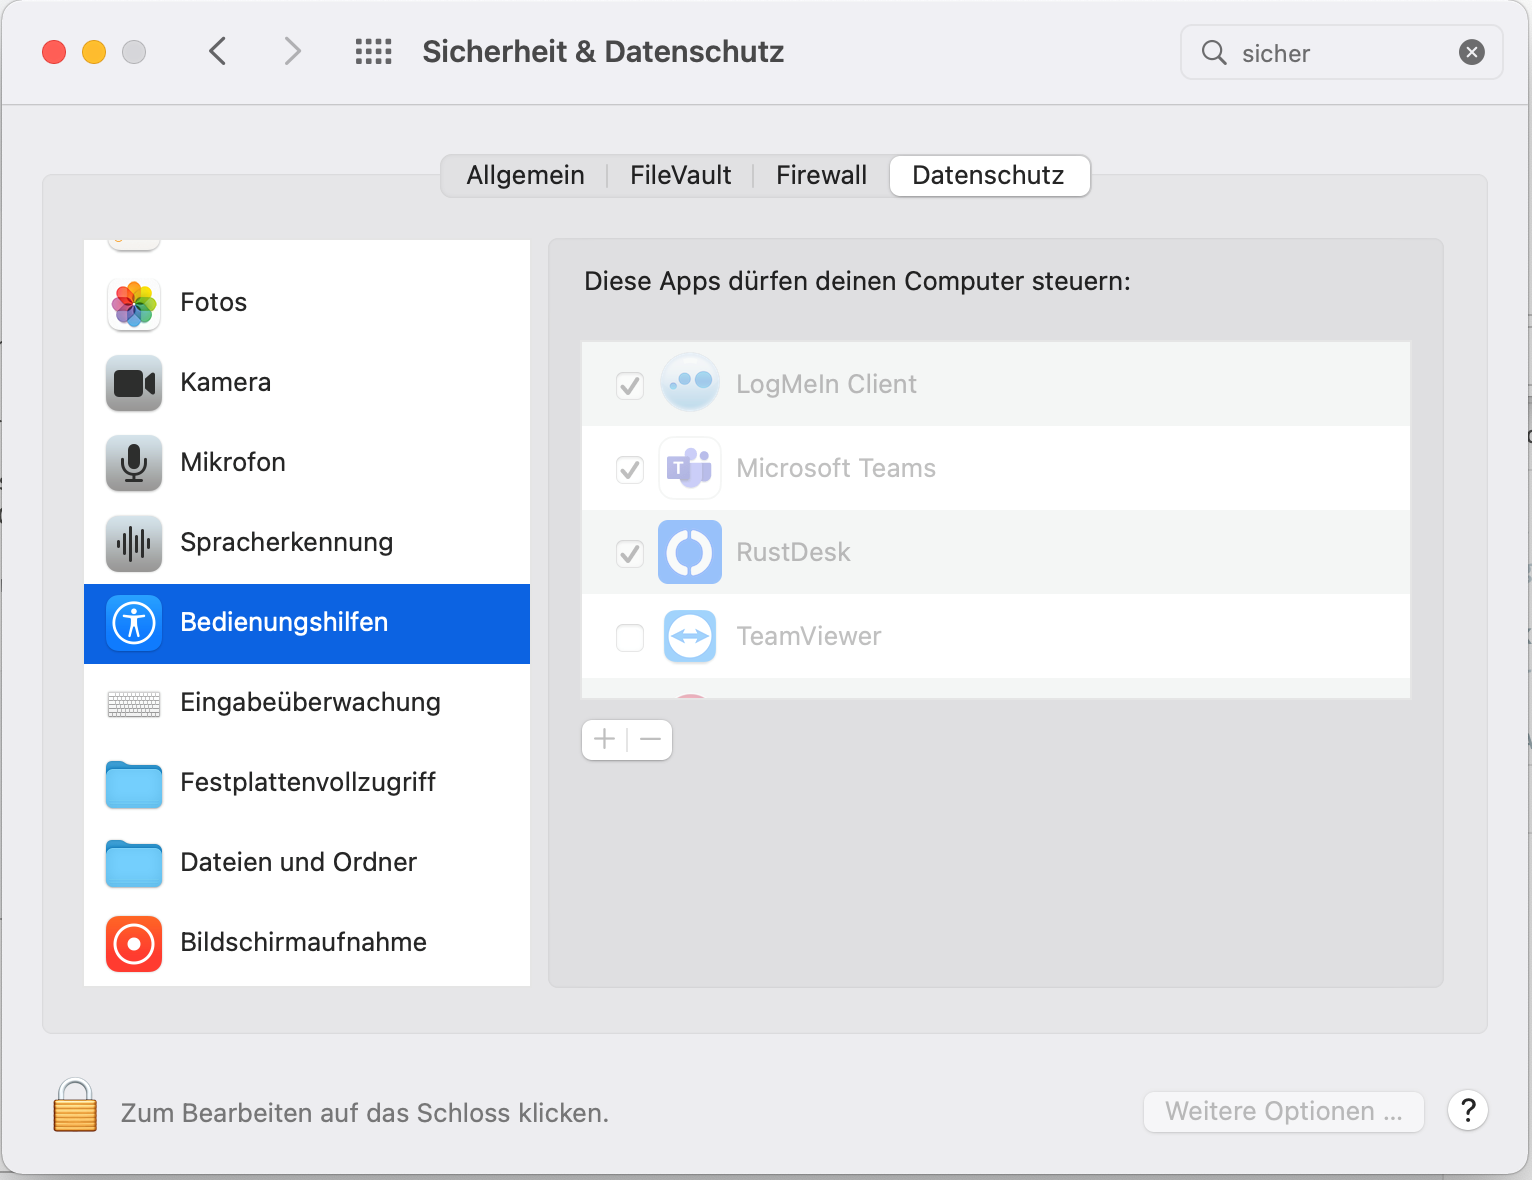
Task: Switch to the Allgemein tab
Action: pos(525,176)
